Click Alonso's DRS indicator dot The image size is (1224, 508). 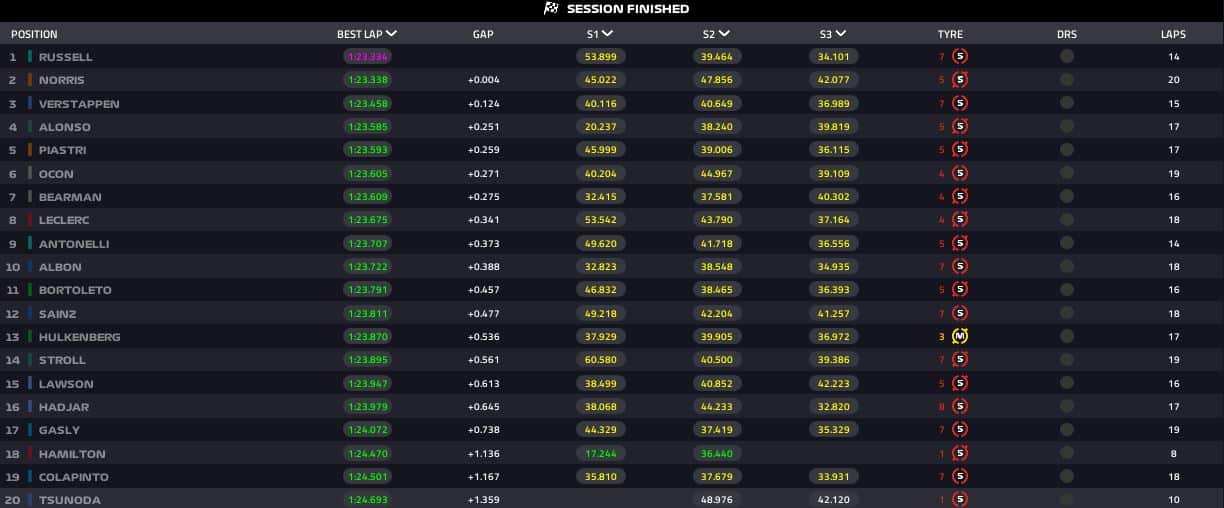tap(1067, 127)
